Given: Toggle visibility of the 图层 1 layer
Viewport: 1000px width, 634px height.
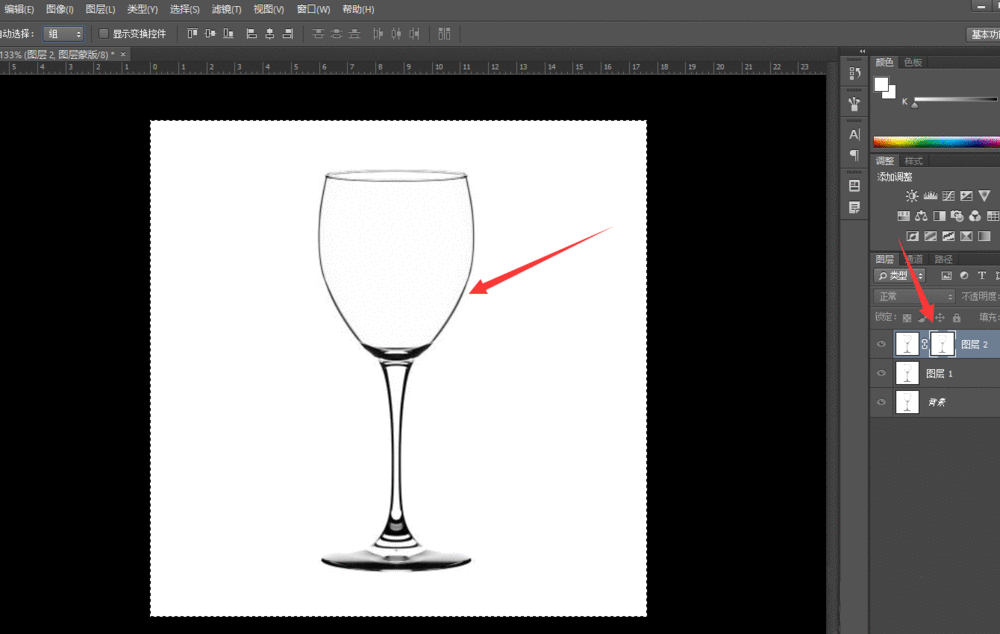Looking at the screenshot, I should pyautogui.click(x=881, y=374).
